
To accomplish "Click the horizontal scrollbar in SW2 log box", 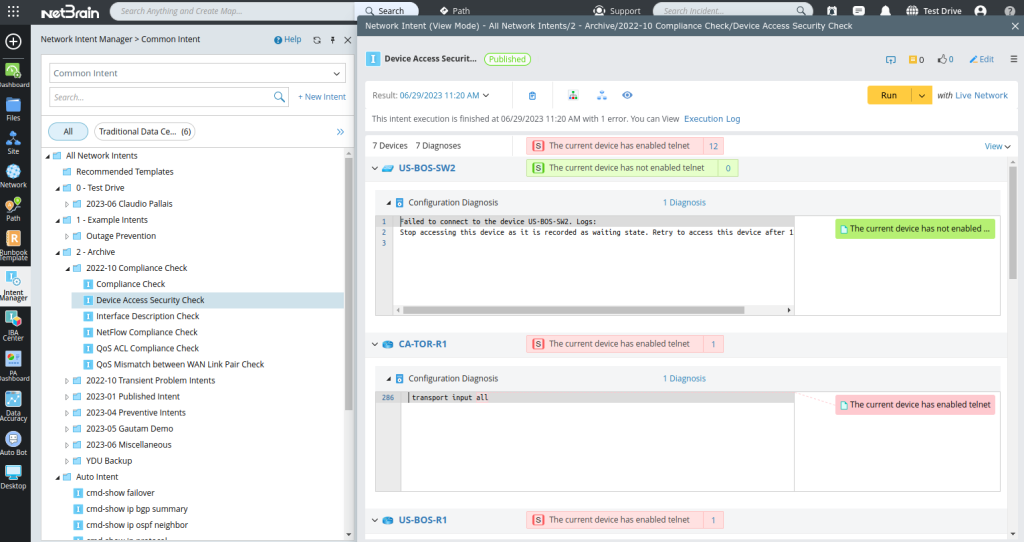I will point(573,310).
